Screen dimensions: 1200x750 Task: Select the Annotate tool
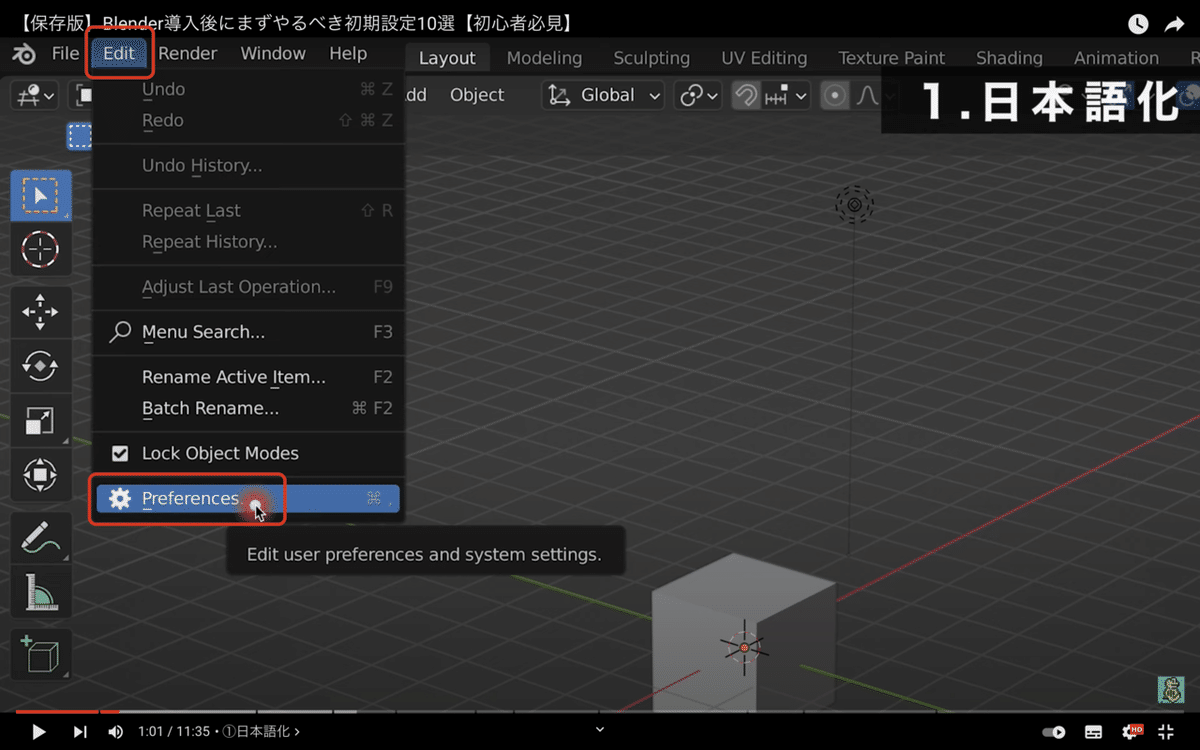click(x=41, y=538)
